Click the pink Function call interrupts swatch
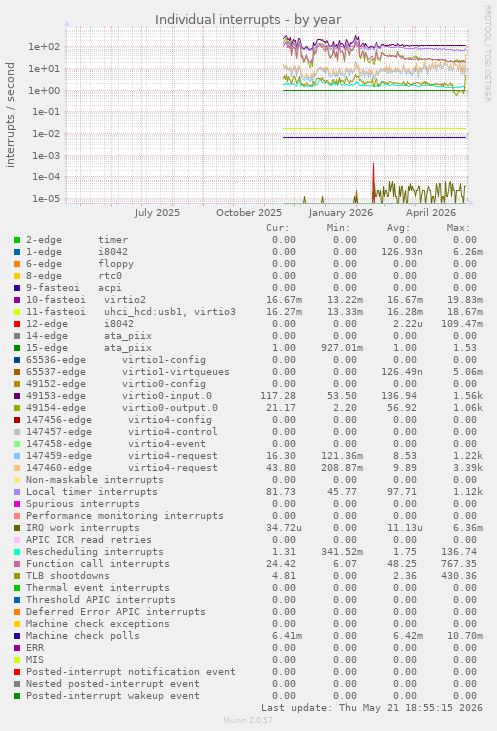This screenshot has width=497, height=731. point(17,564)
